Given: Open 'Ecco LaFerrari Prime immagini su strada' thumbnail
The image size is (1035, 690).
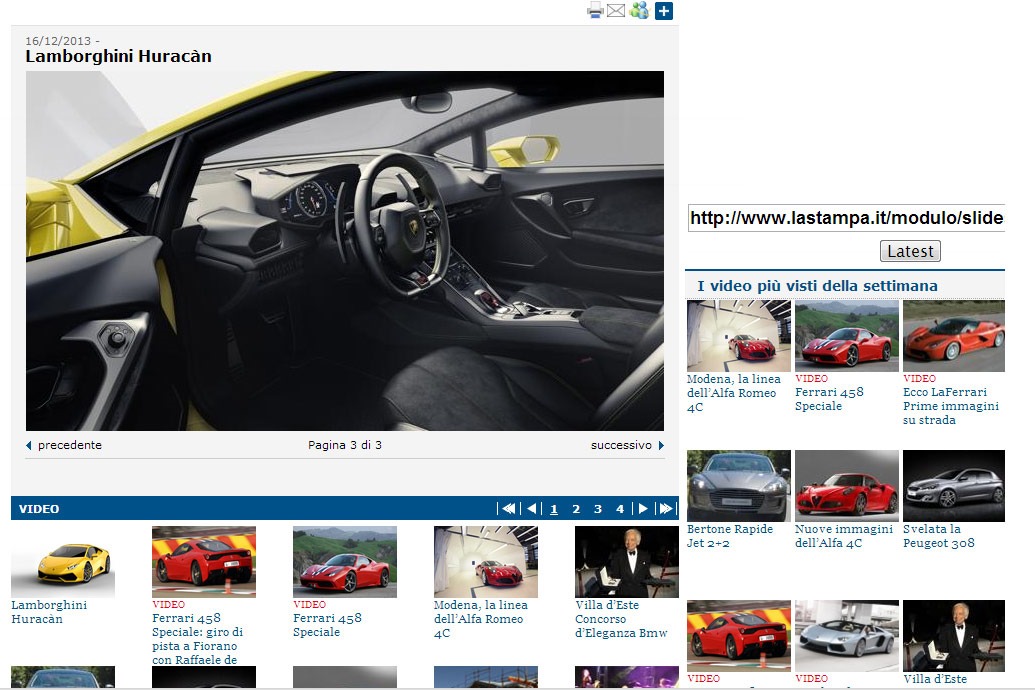Looking at the screenshot, I should click(954, 336).
